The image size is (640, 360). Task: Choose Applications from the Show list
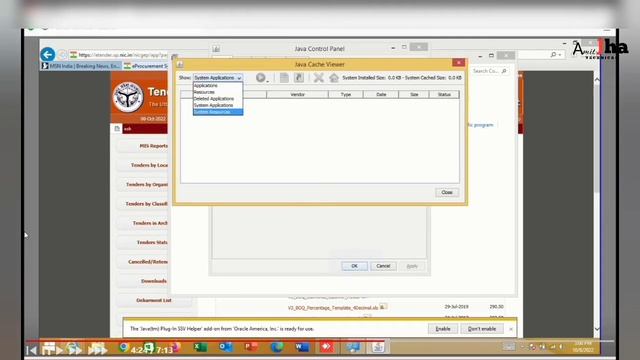[218, 86]
